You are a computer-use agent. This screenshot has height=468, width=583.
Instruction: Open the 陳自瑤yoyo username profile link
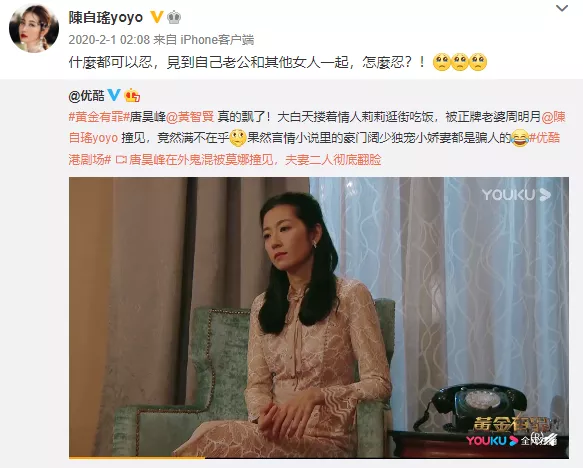[106, 17]
